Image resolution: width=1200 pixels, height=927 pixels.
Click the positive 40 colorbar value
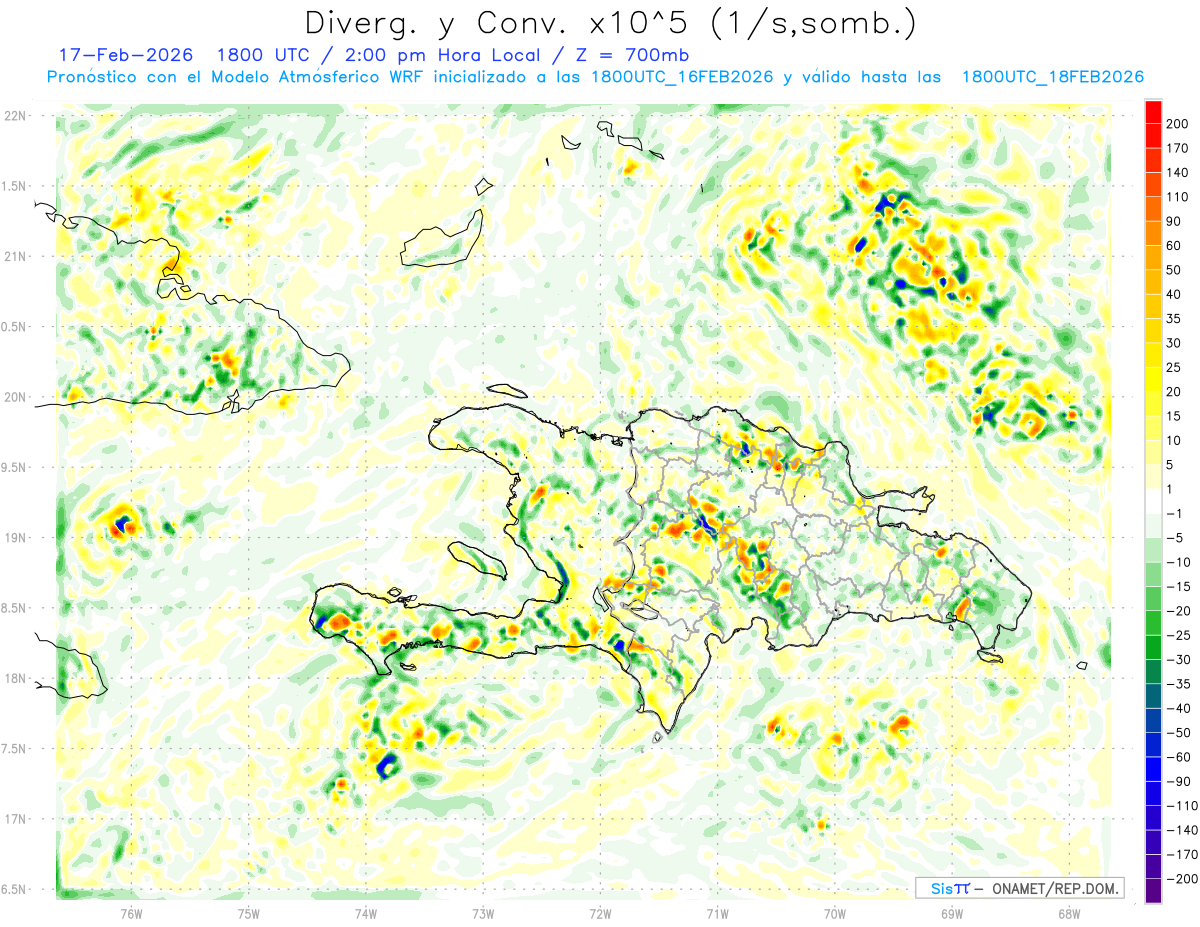click(1175, 295)
